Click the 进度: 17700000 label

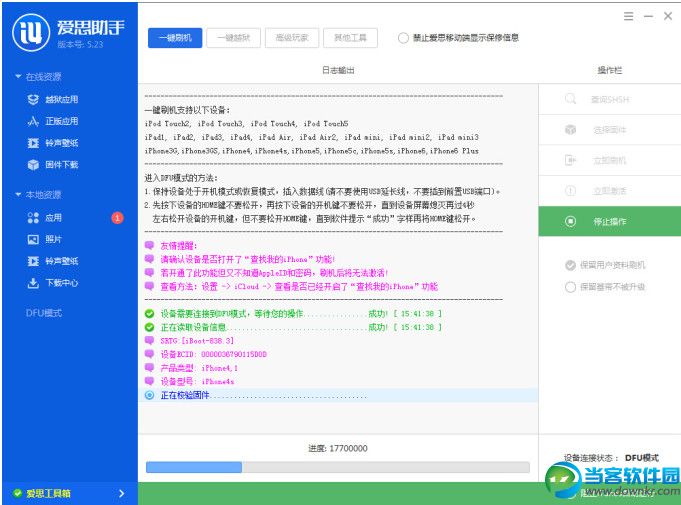(x=338, y=448)
